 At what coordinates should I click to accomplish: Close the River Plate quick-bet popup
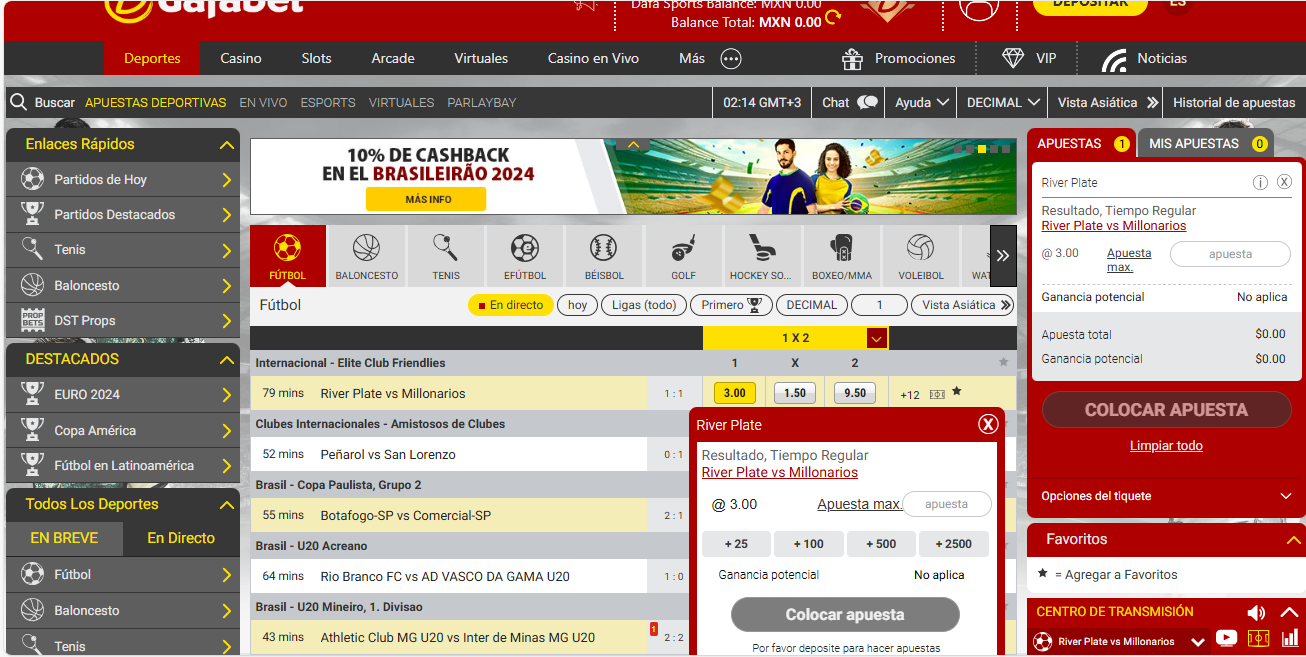[988, 424]
